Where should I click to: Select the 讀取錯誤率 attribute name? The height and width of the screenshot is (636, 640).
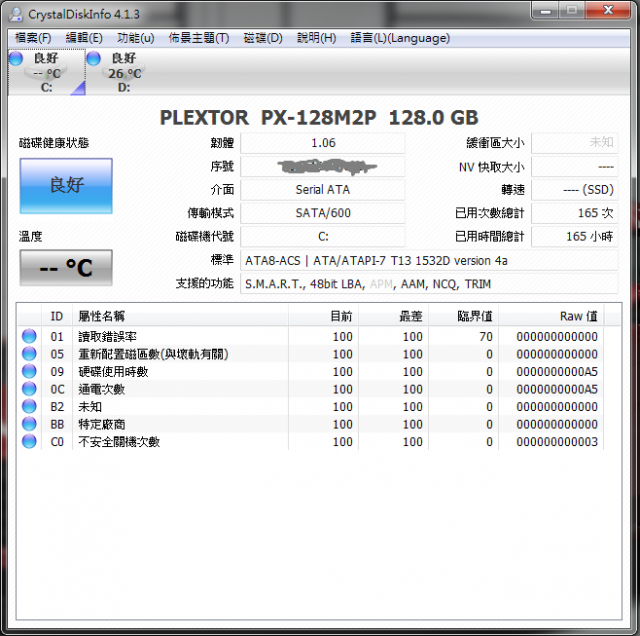click(x=107, y=337)
